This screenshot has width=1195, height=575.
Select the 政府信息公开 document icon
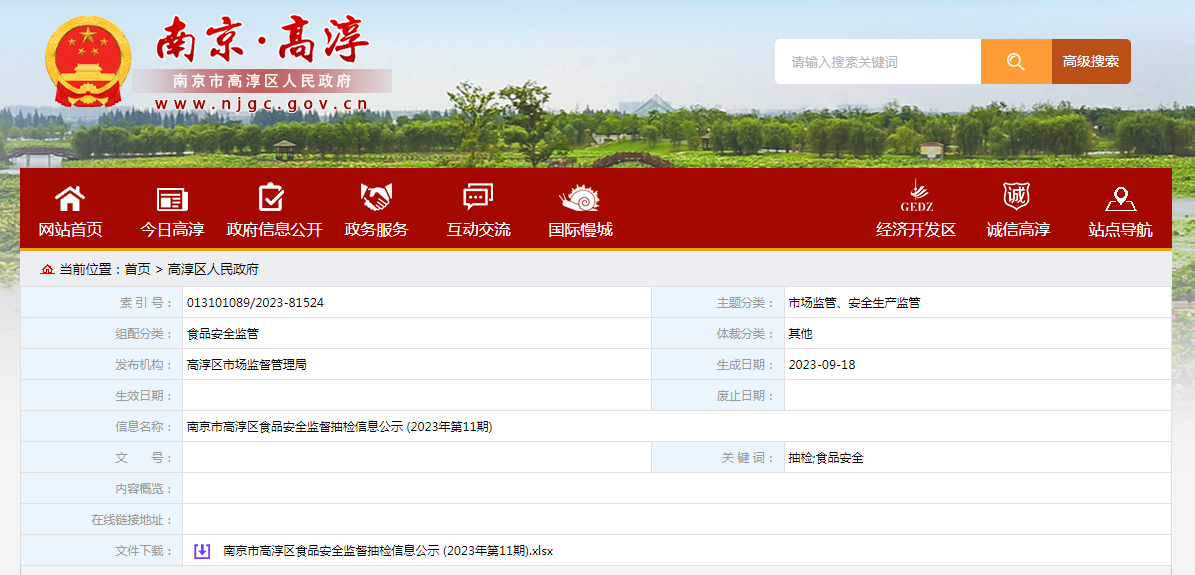pyautogui.click(x=273, y=198)
